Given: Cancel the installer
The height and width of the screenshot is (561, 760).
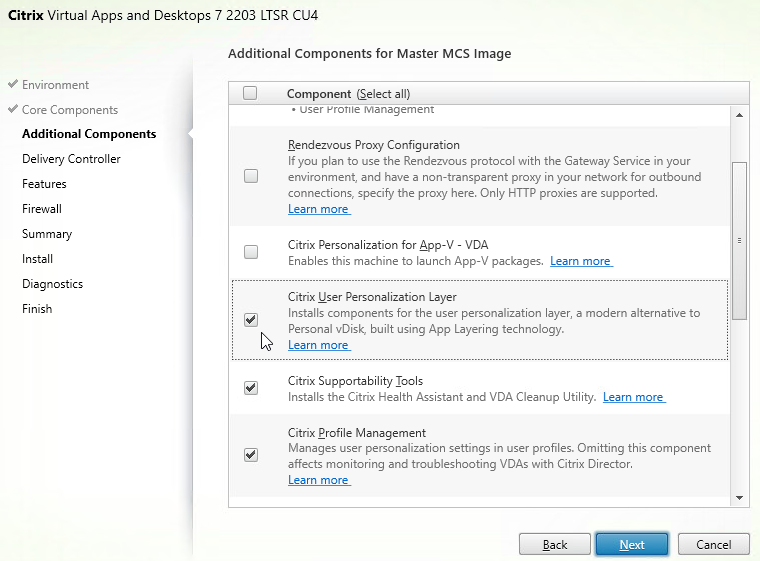Looking at the screenshot, I should (x=713, y=545).
